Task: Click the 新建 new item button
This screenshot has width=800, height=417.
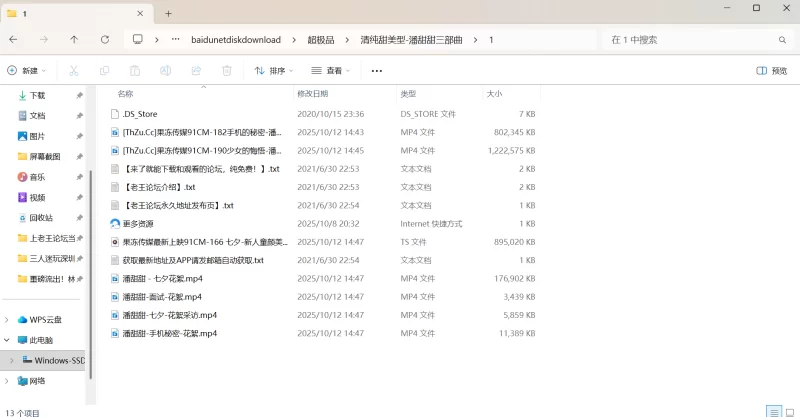Action: pyautogui.click(x=28, y=71)
